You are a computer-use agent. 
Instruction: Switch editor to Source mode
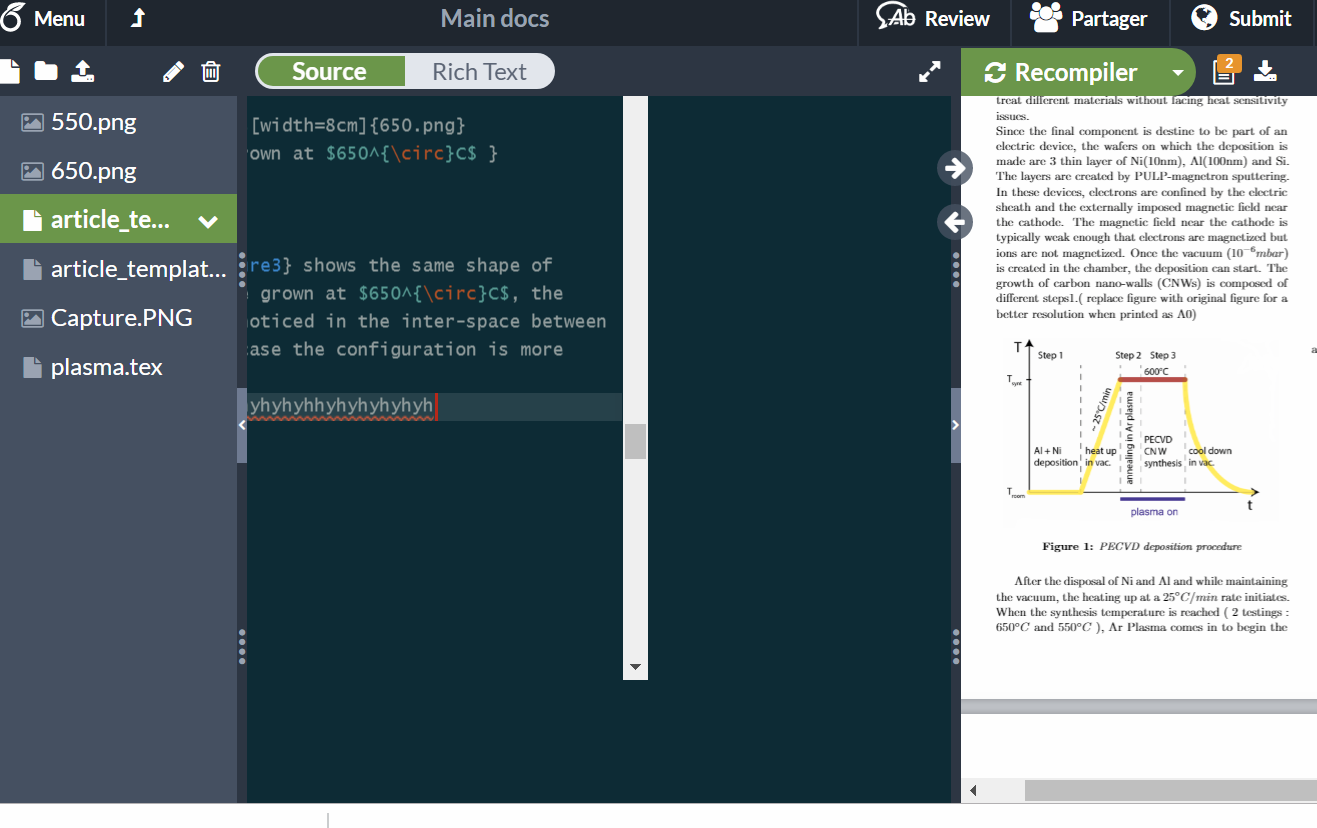[330, 72]
